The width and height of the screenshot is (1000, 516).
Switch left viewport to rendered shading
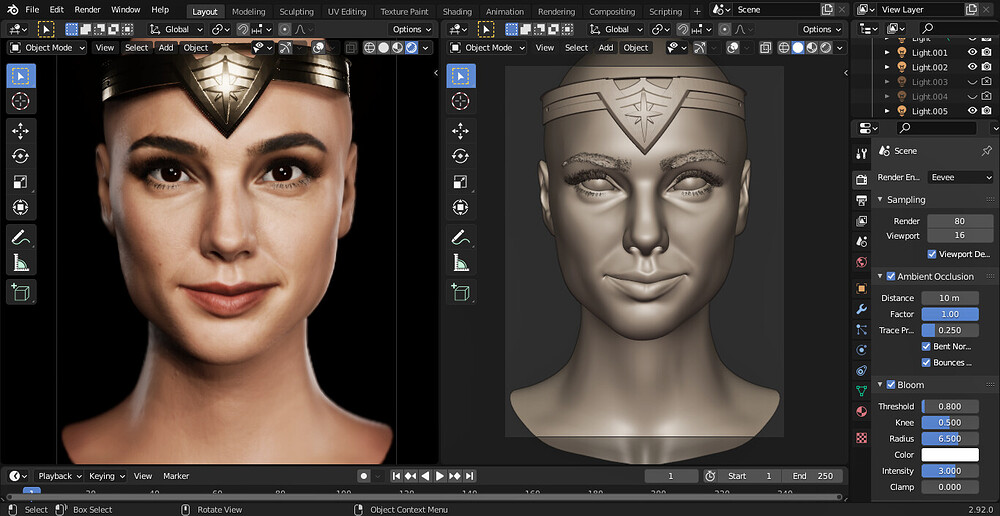point(411,47)
